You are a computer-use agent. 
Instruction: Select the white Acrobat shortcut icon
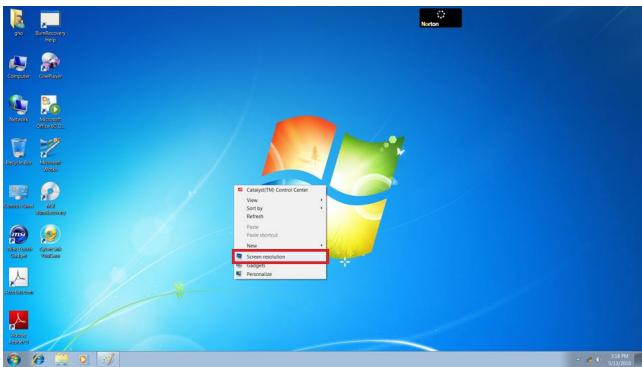pyautogui.click(x=18, y=281)
